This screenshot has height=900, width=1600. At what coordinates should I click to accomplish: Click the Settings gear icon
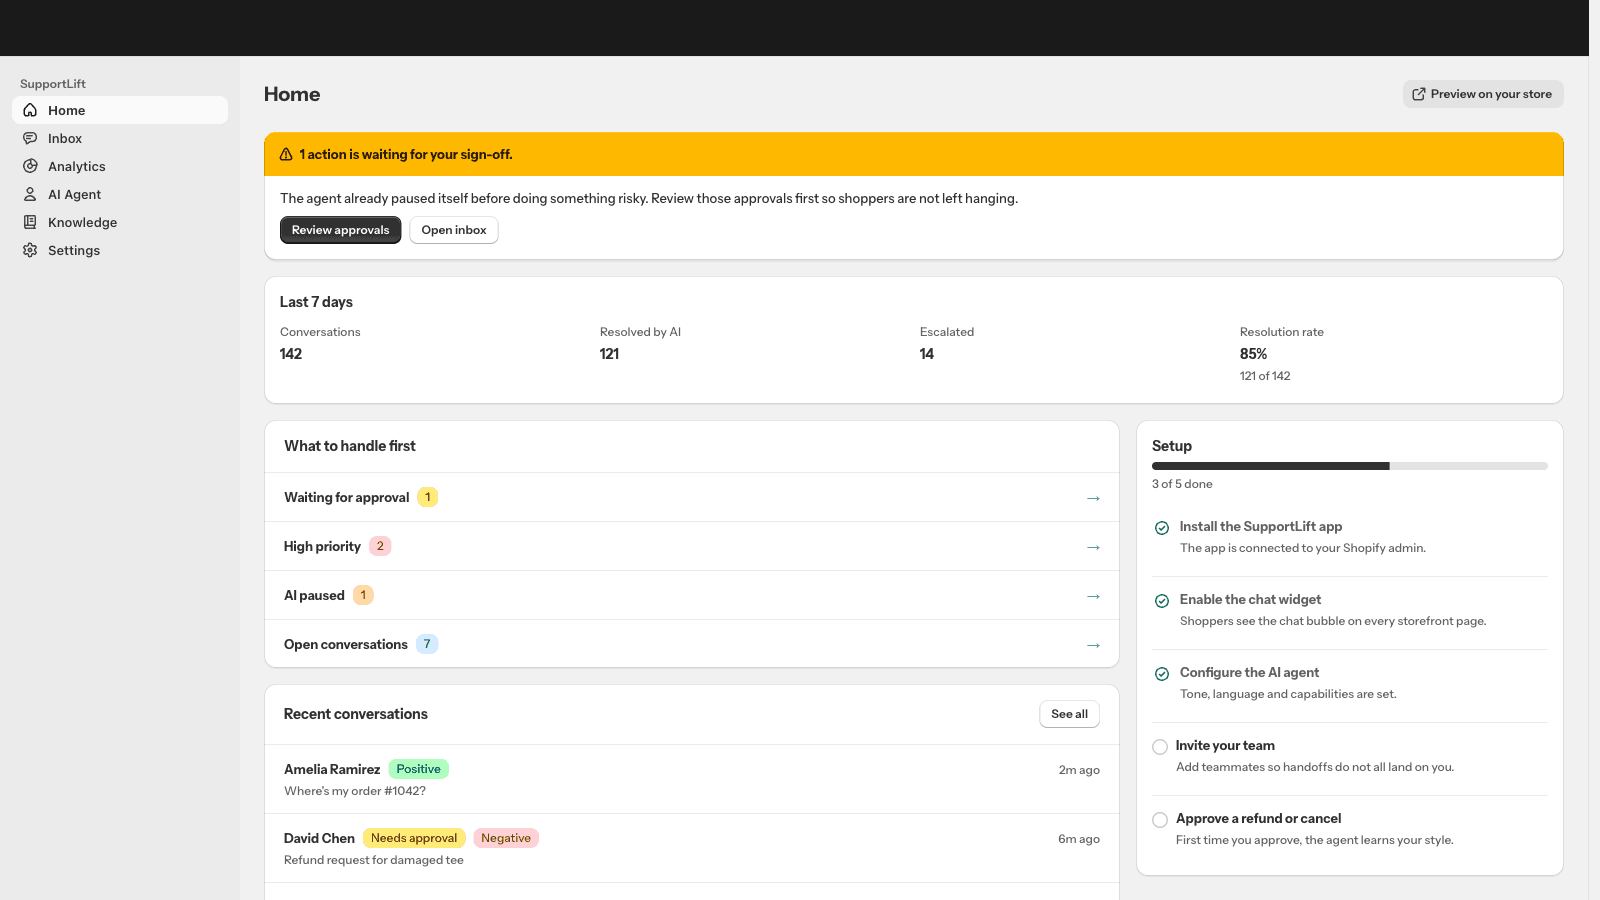pyautogui.click(x=30, y=250)
